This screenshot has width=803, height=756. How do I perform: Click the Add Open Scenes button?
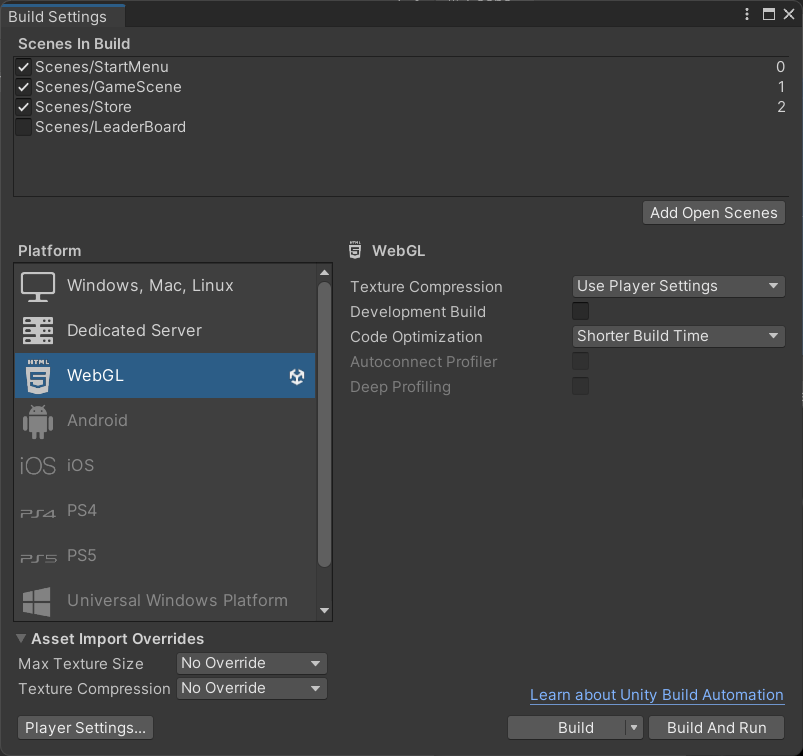click(714, 213)
